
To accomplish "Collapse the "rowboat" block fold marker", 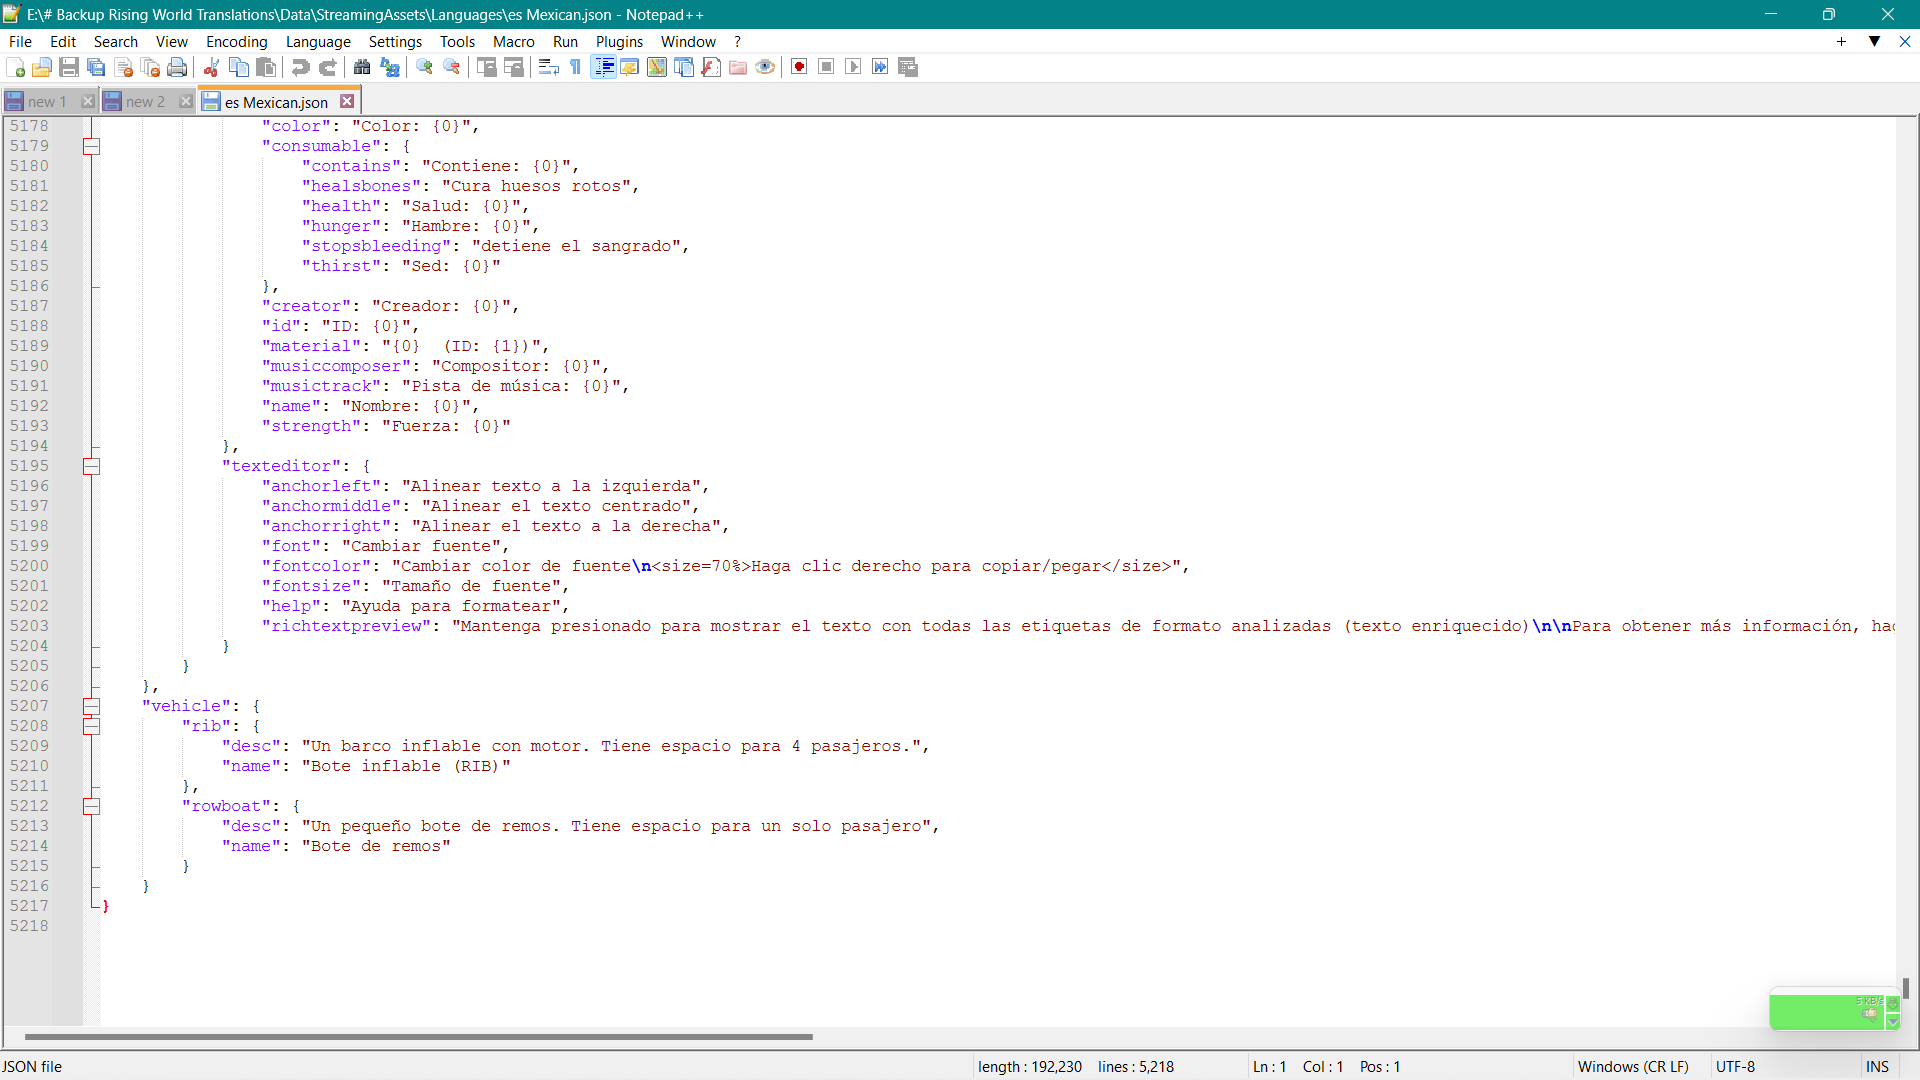I will tap(91, 806).
